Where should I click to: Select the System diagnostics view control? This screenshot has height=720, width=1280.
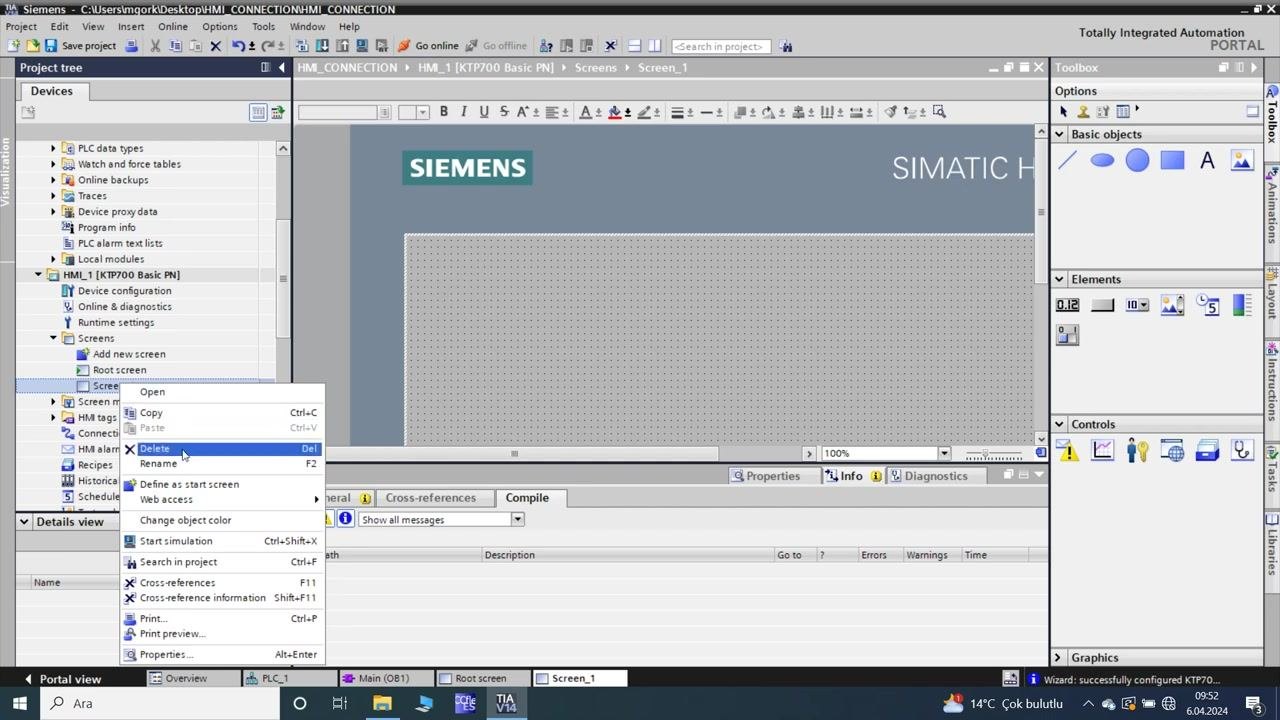1242,451
